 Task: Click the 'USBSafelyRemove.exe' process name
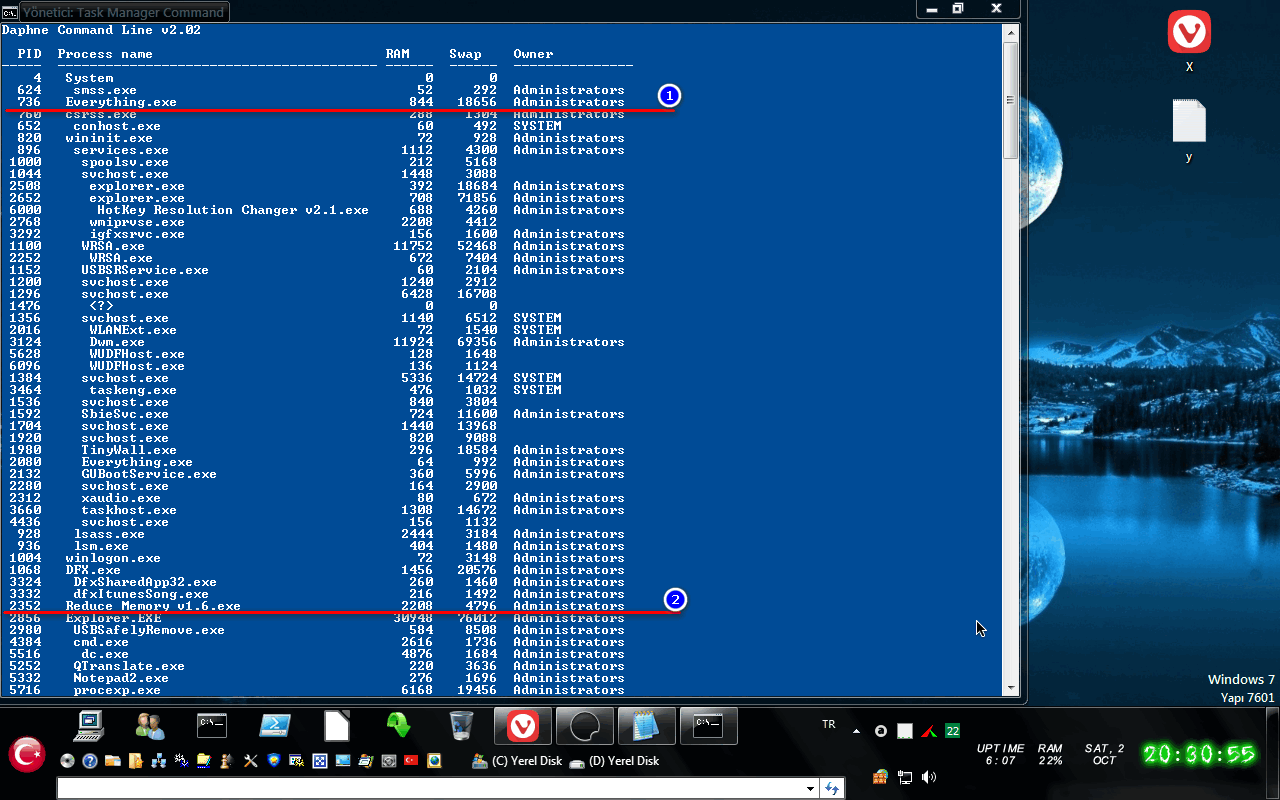[149, 630]
